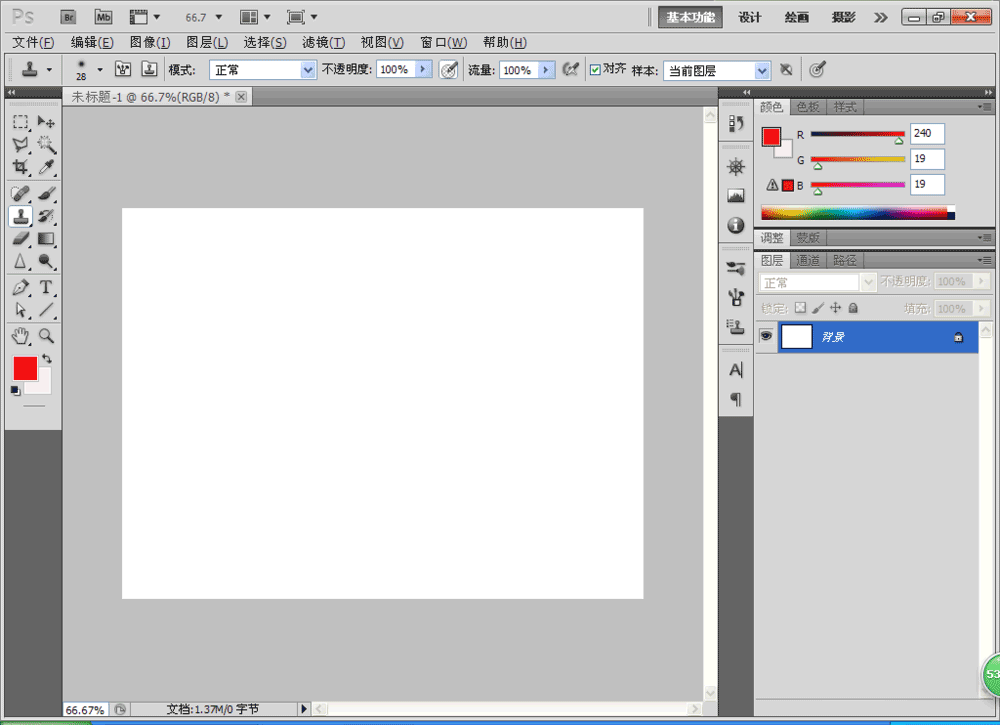Select the Polygonal Lasso tool
Screen dimensions: 1000x725
pyautogui.click(x=20, y=144)
